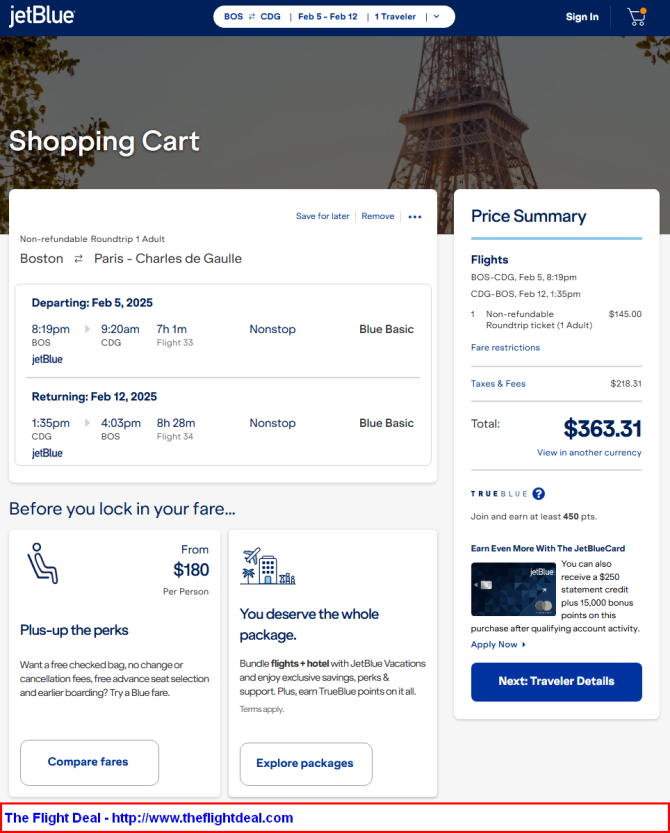This screenshot has width=670, height=833.
Task: Click jetBlue airline logo under returning flight
Action: pos(47,453)
